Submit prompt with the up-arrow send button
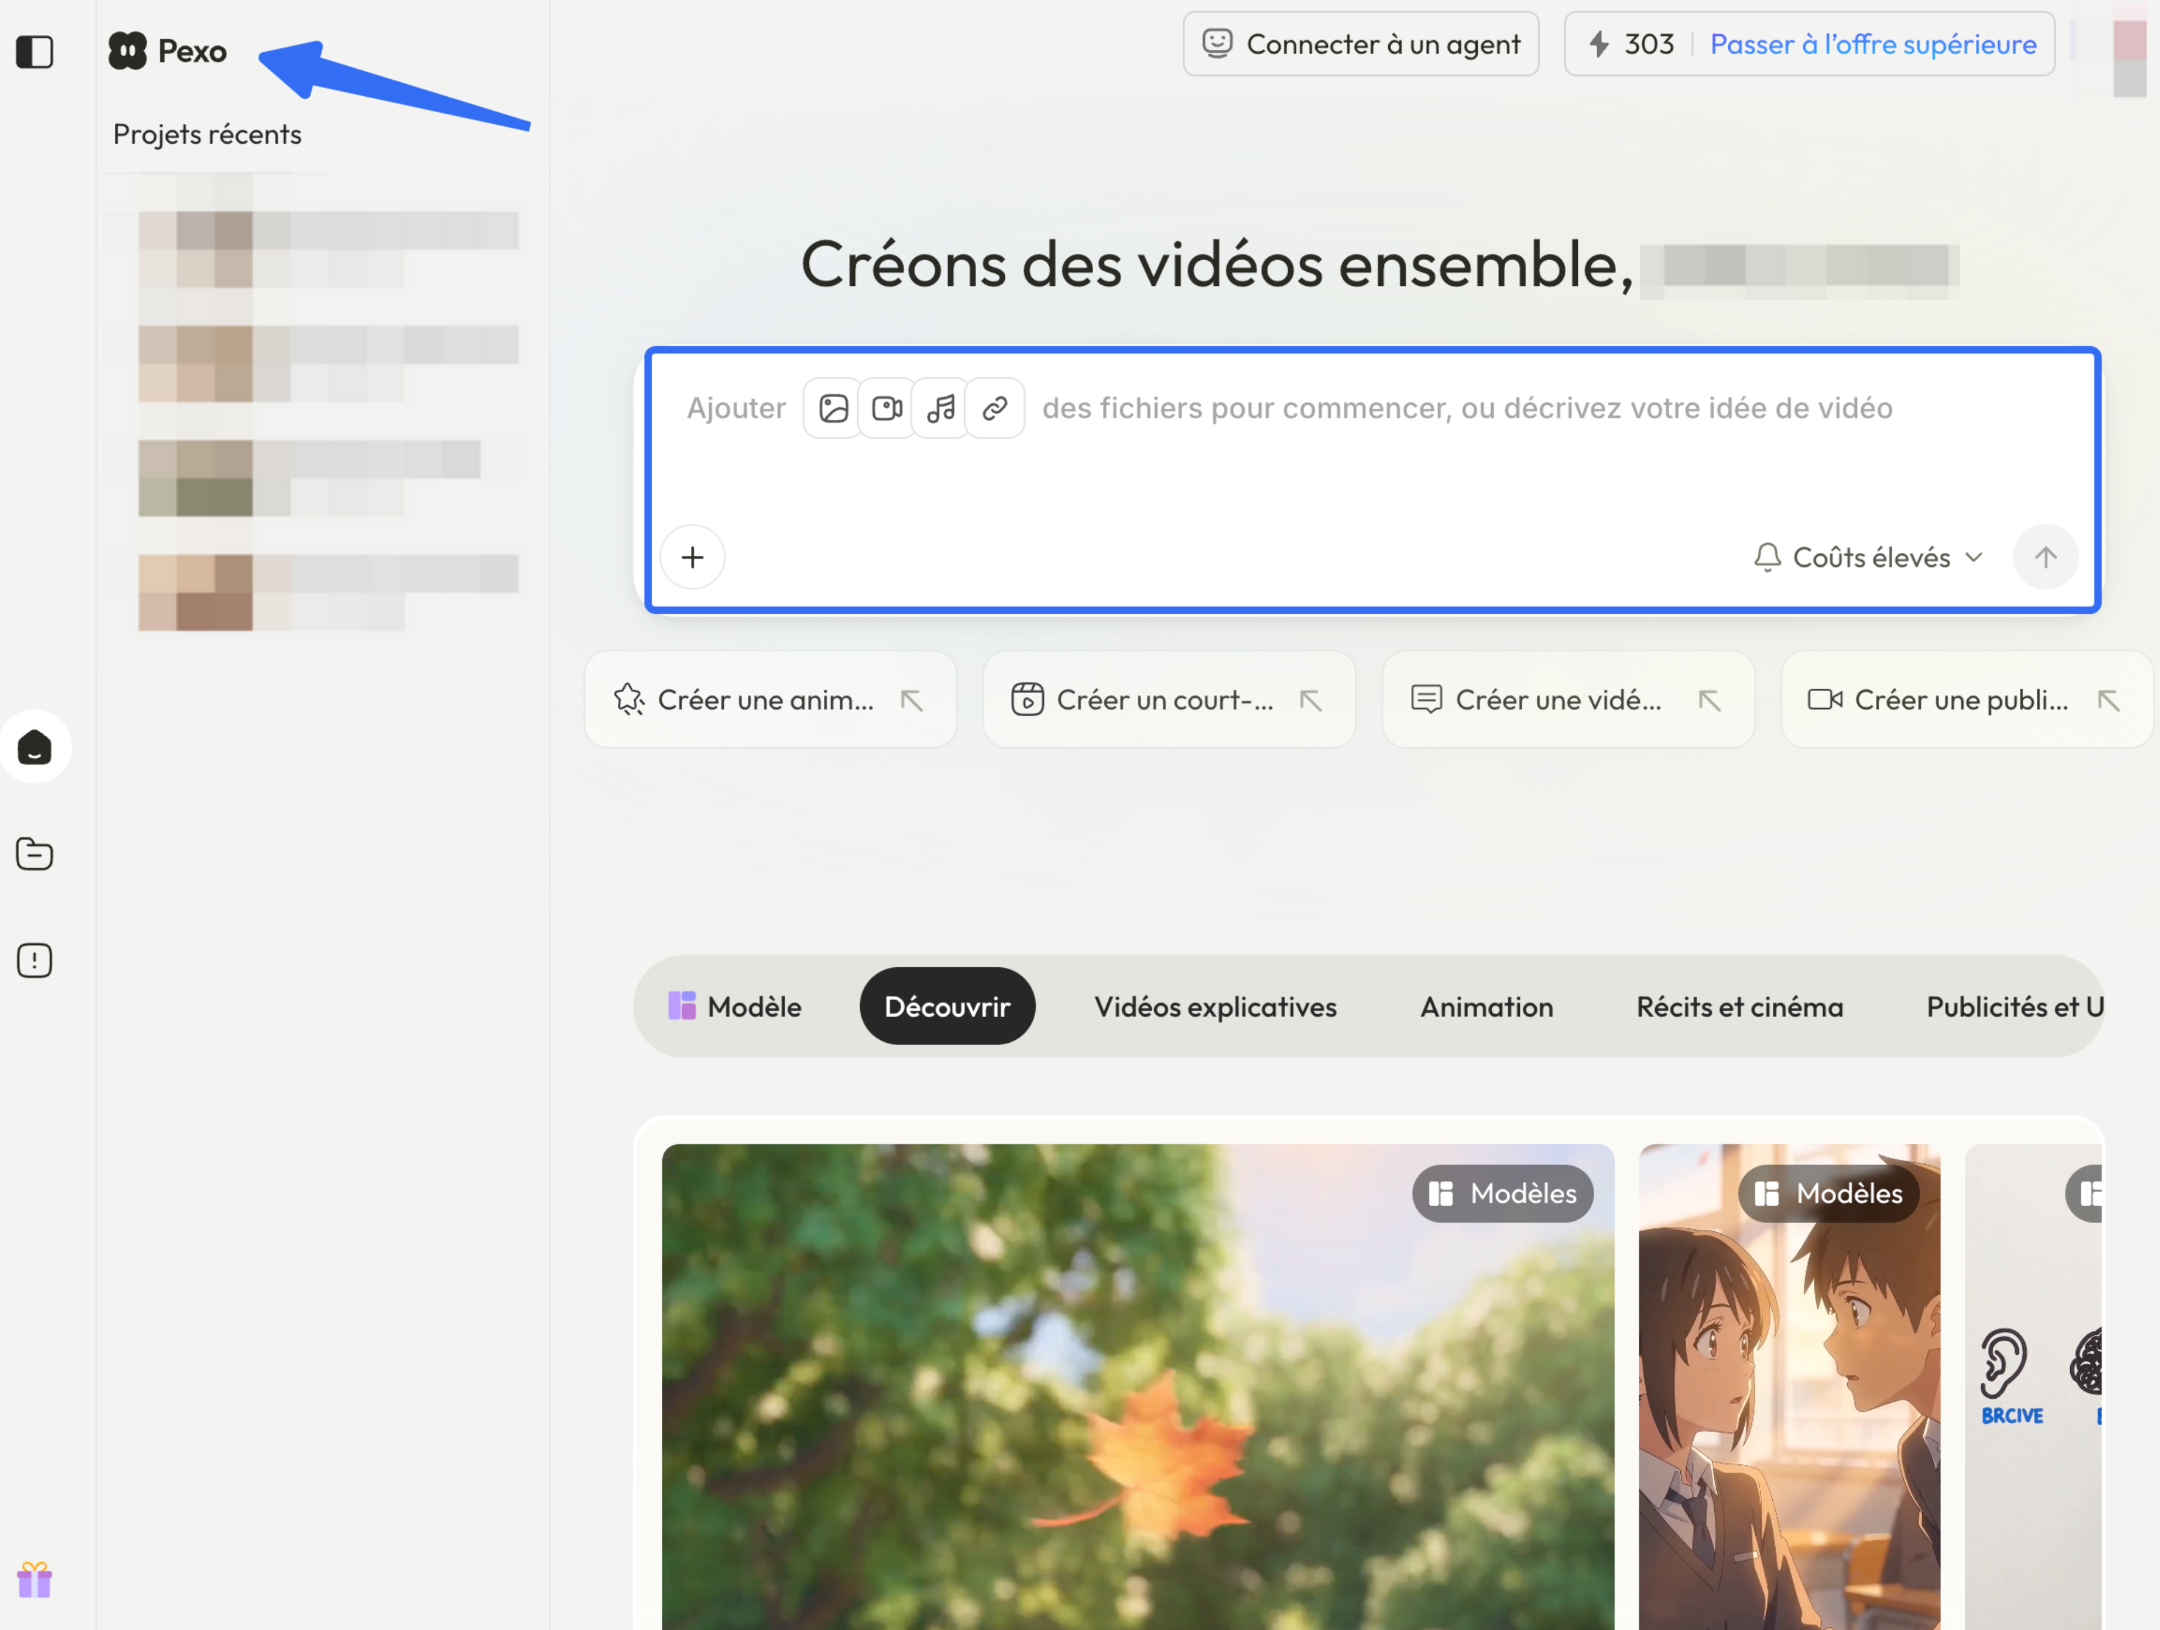The image size is (2160, 1630). coord(2045,557)
